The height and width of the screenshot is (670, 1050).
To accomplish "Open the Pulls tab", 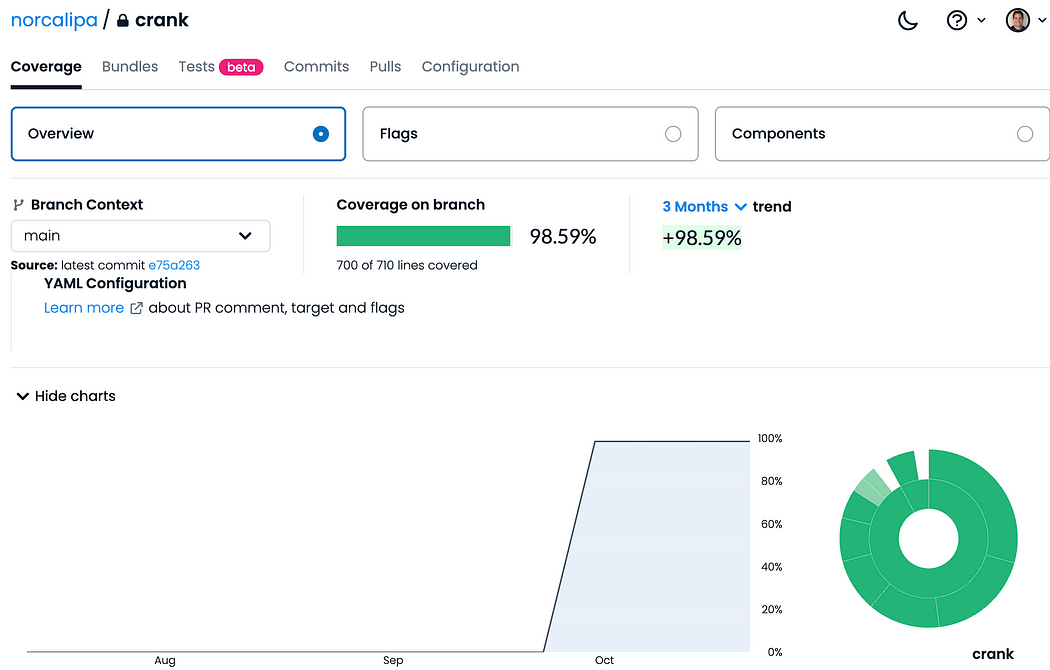I will click(x=385, y=67).
